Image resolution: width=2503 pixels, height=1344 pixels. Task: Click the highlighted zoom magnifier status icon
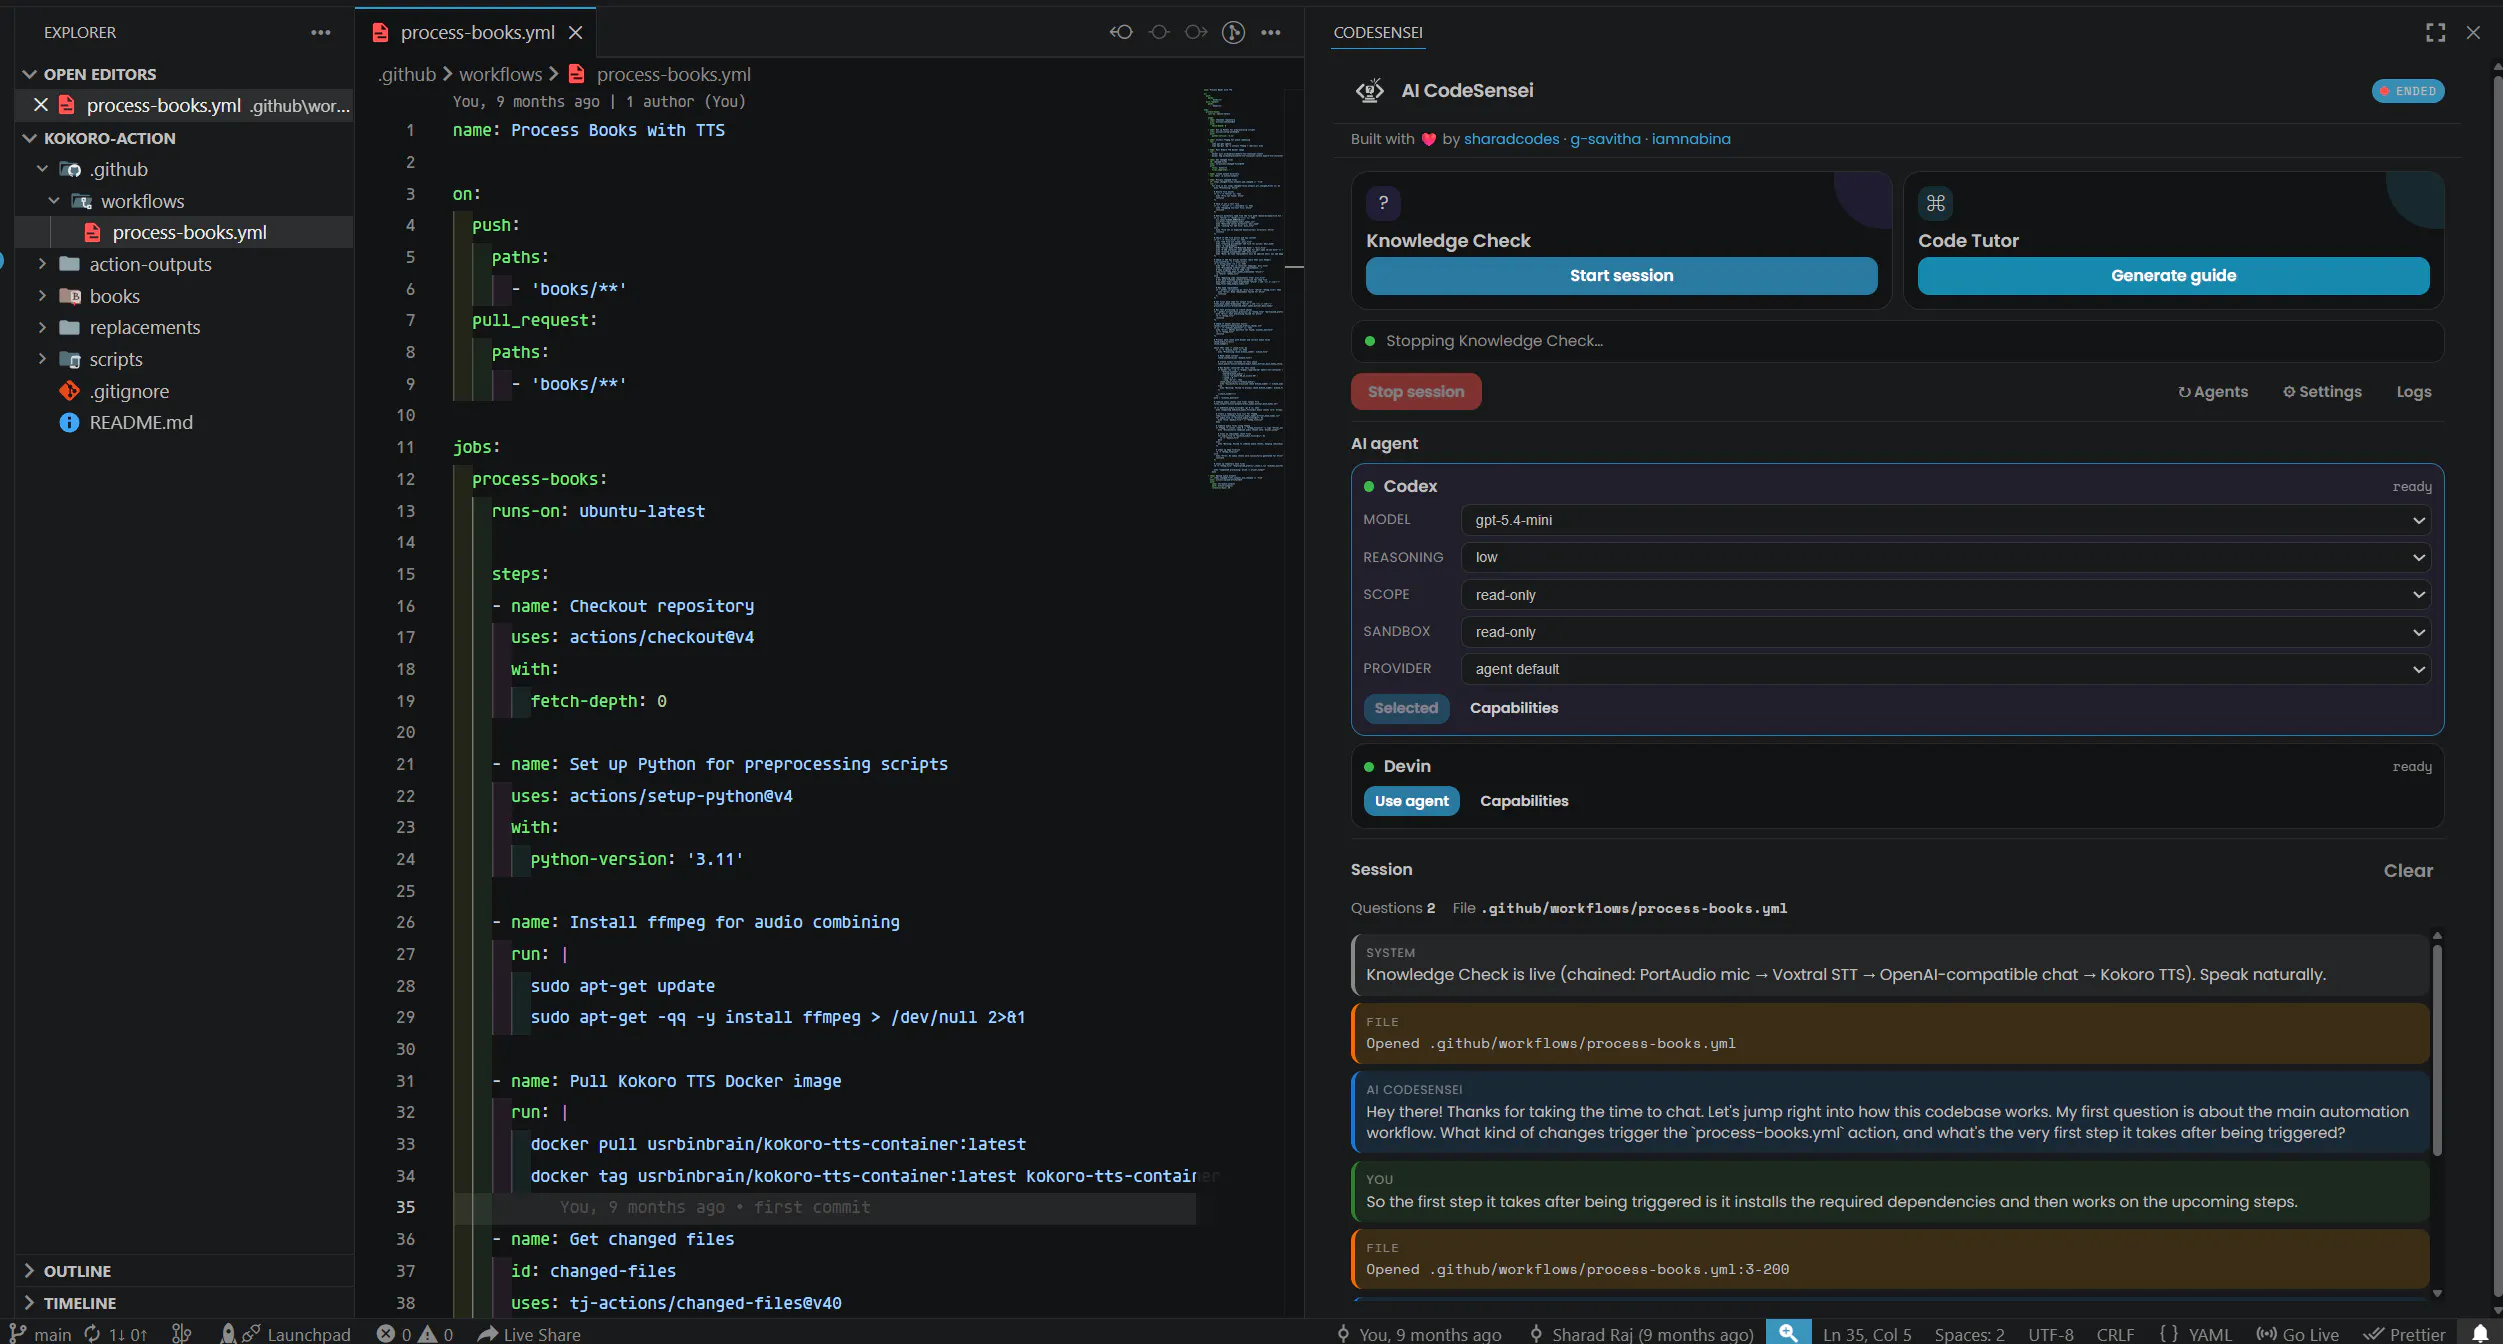coord(1788,1332)
